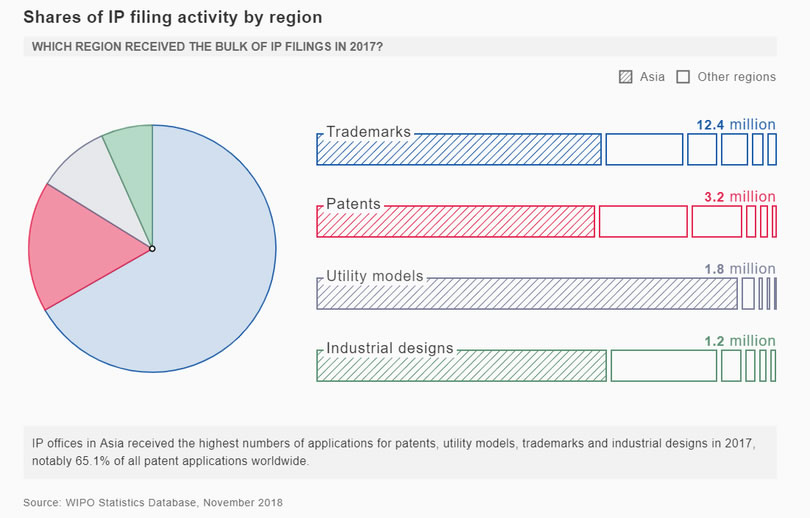Click the Patents bar label
This screenshot has height=518, width=810.
(x=353, y=204)
